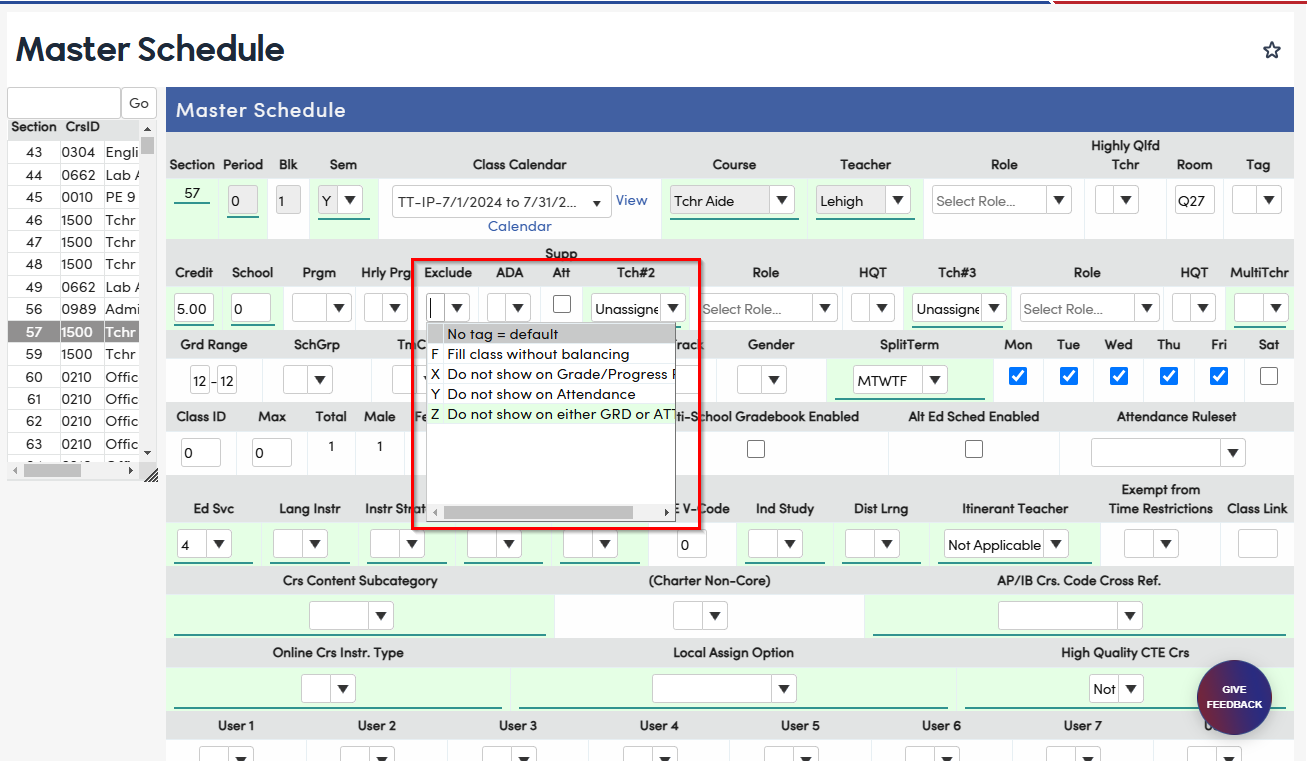This screenshot has width=1307, height=761.
Task: Choose 'Do not show on either GRD or ATT'
Action: [551, 414]
